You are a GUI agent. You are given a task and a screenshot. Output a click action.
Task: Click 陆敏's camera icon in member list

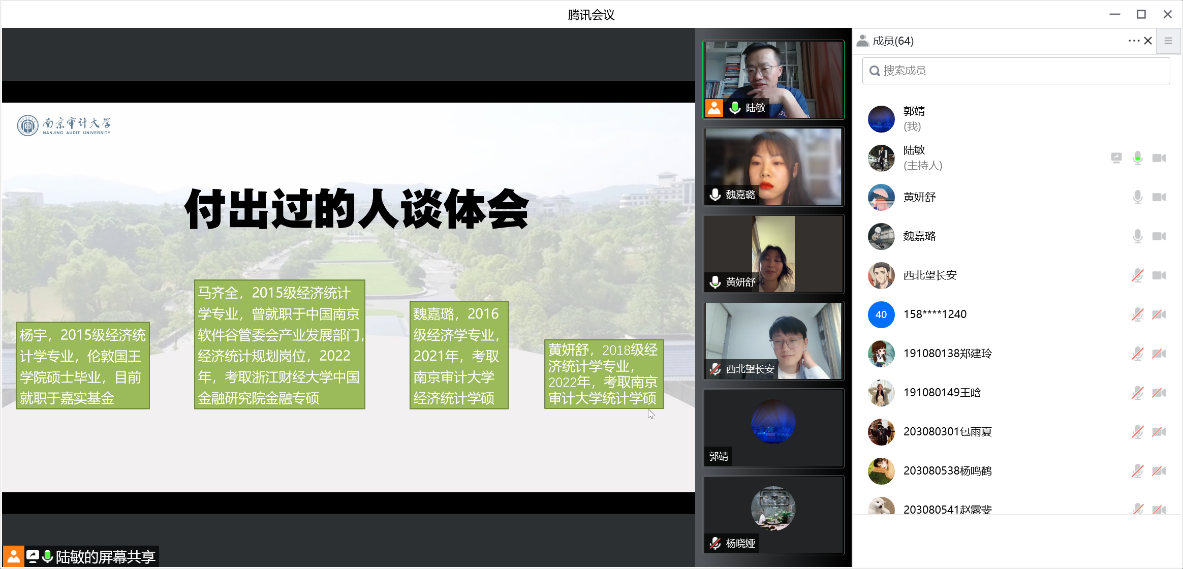click(1159, 158)
